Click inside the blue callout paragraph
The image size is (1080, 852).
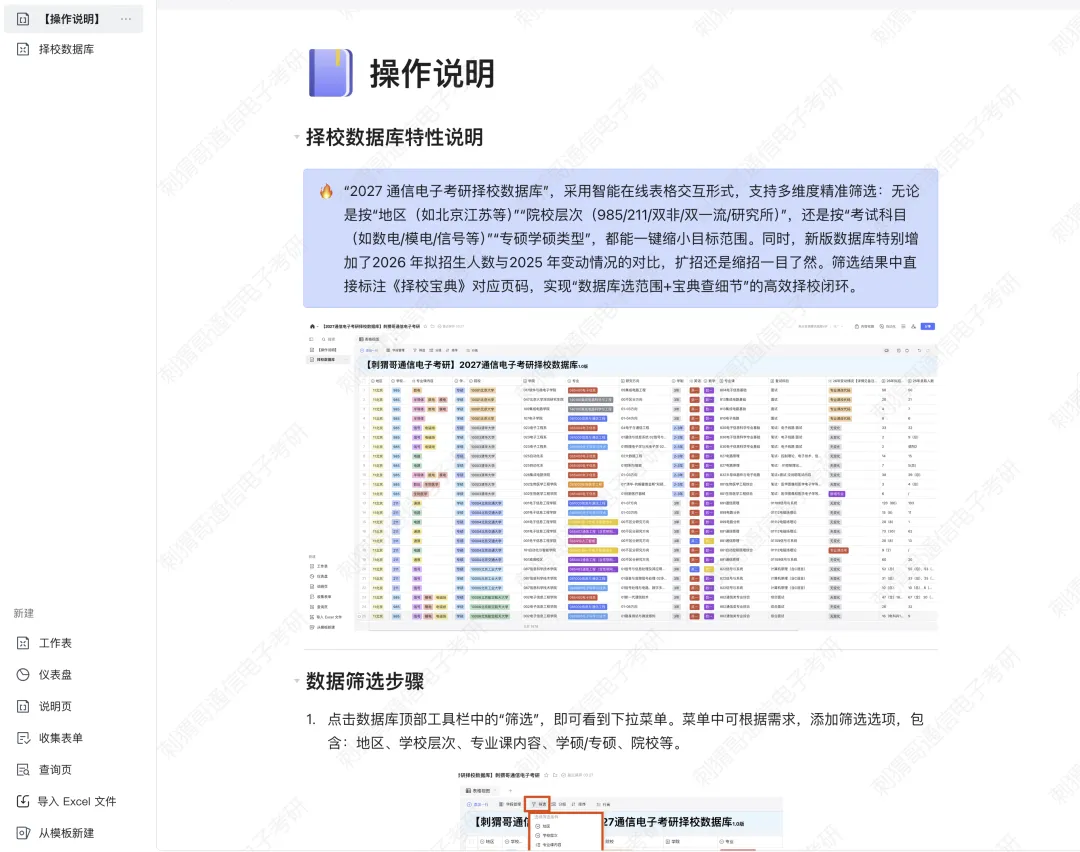point(632,238)
